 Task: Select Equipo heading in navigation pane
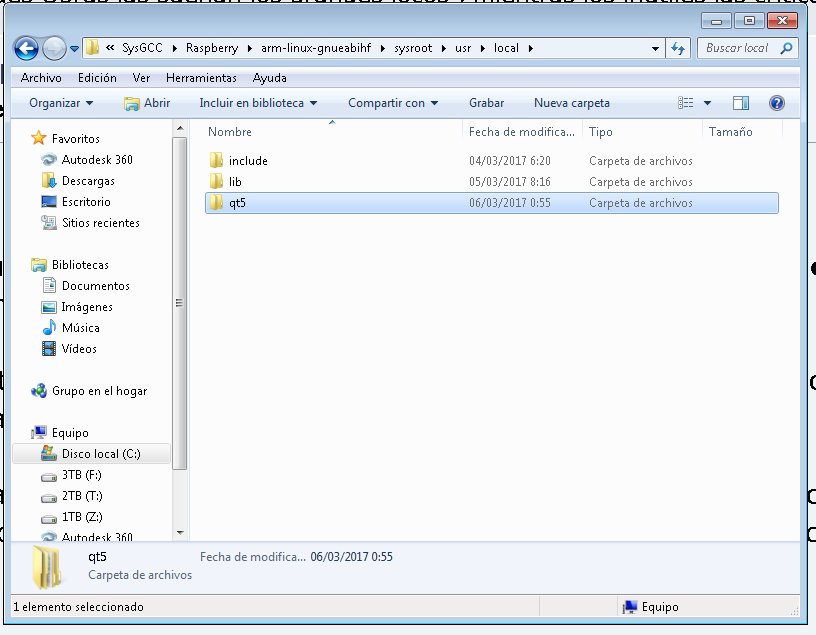click(70, 433)
